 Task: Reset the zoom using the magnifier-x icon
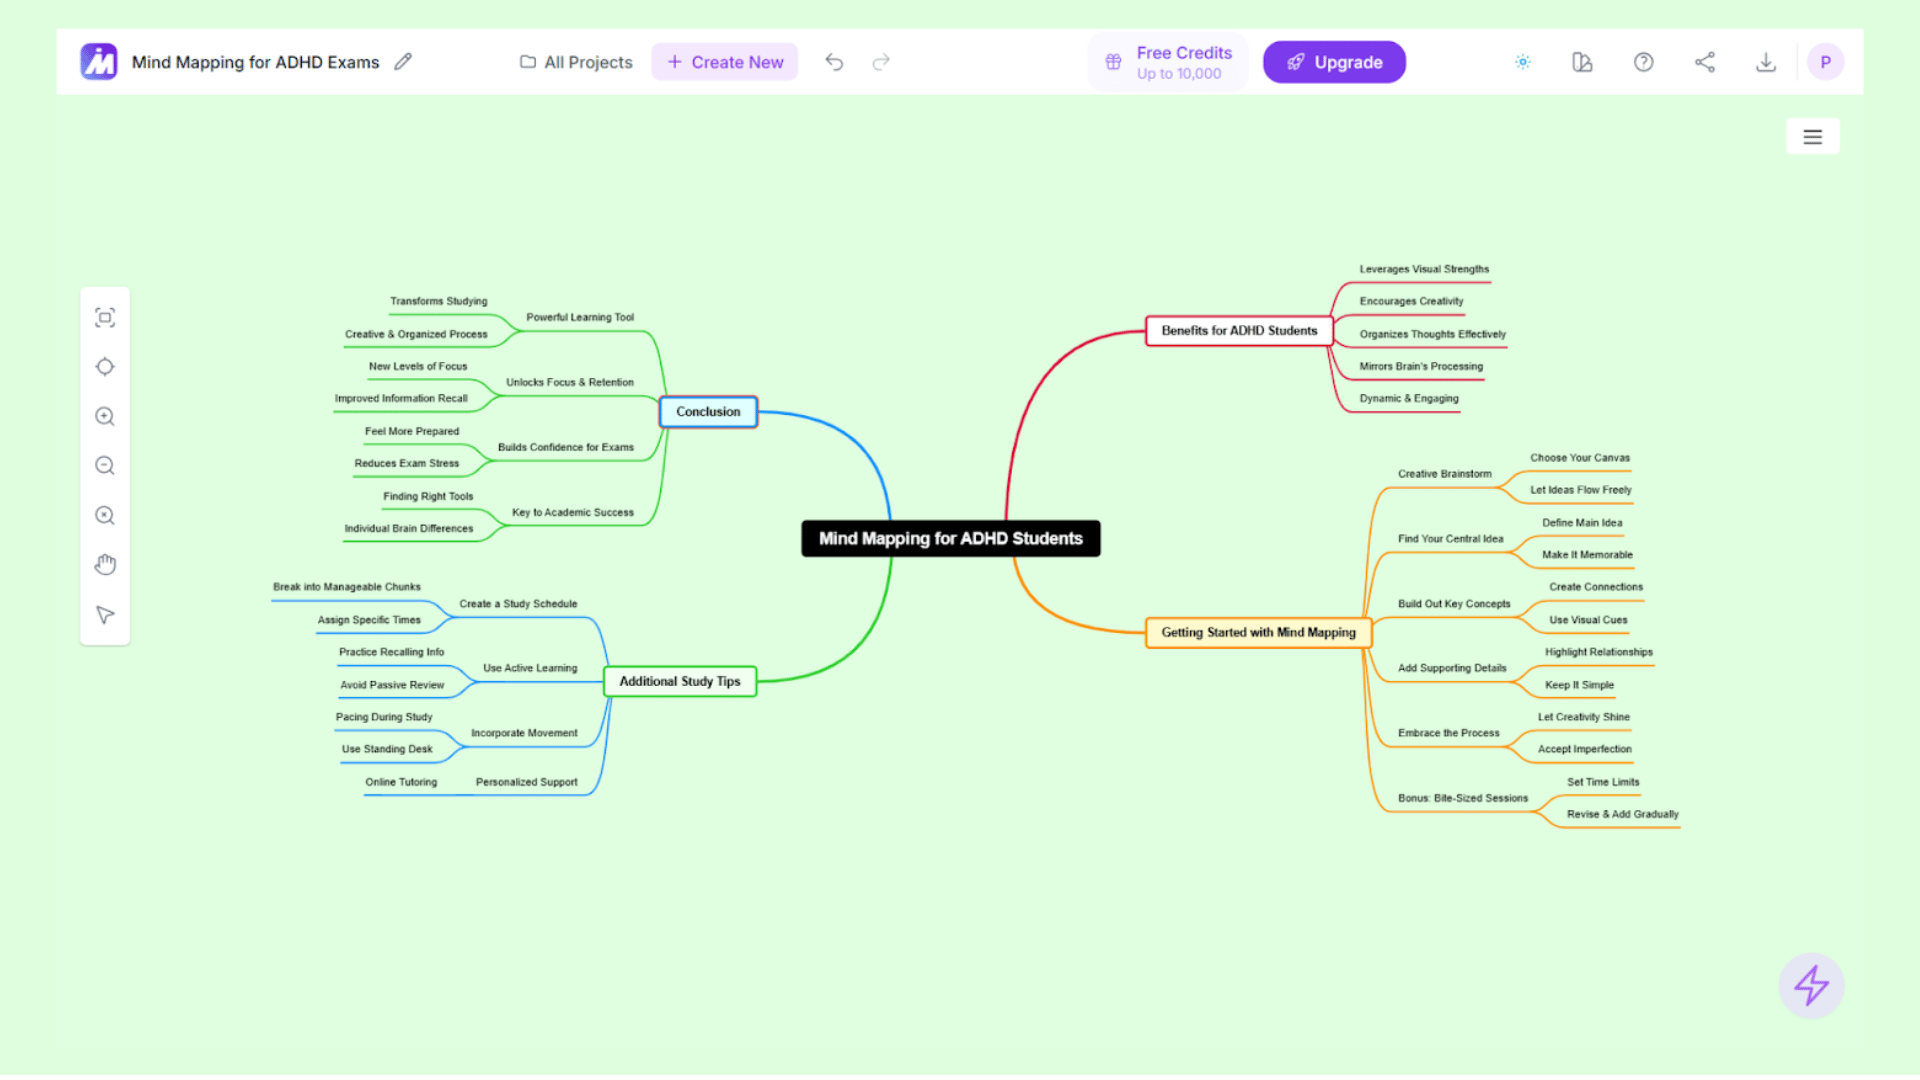pyautogui.click(x=105, y=515)
